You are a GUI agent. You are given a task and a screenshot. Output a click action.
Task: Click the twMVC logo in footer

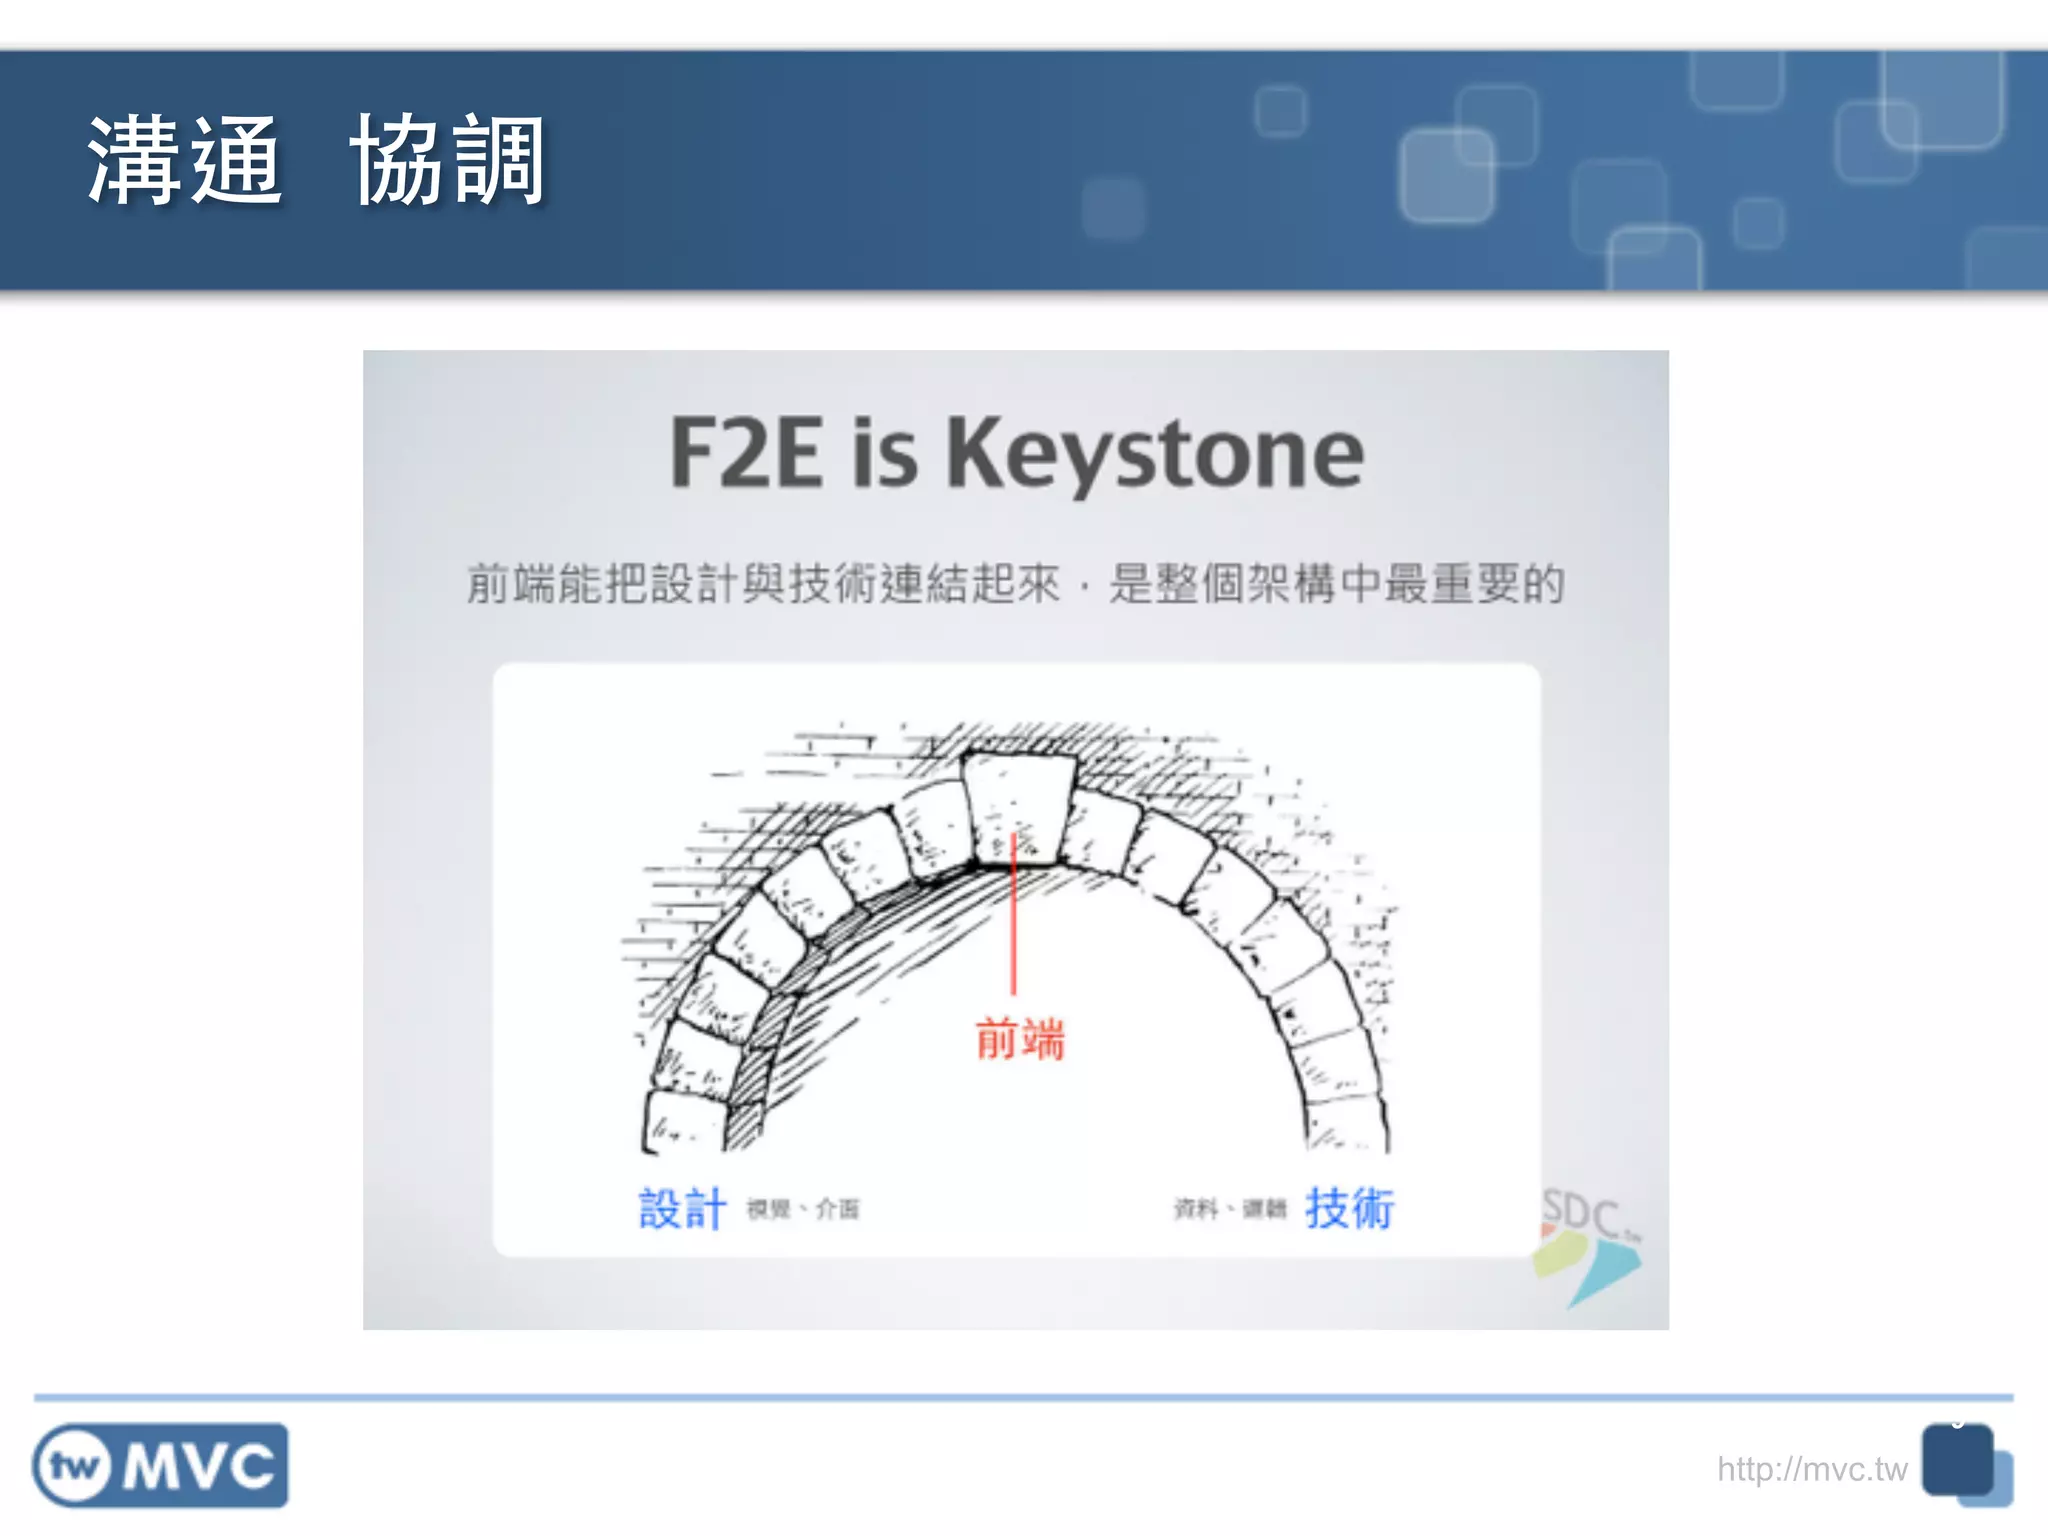(x=161, y=1465)
